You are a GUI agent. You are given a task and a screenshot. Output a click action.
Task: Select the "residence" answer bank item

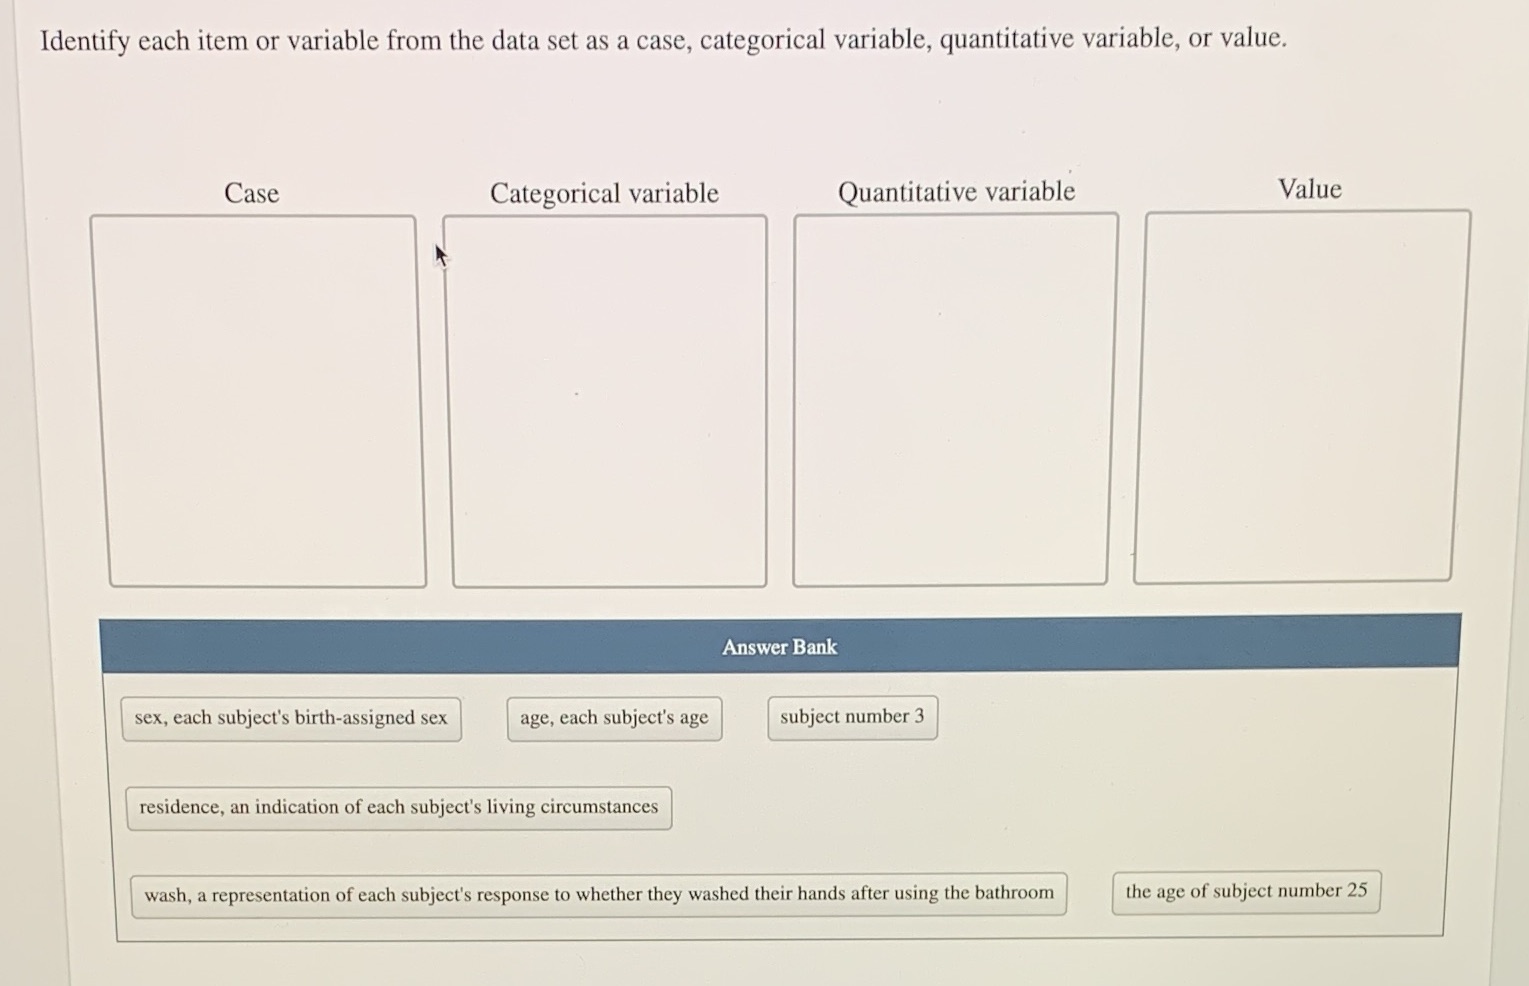pyautogui.click(x=398, y=806)
